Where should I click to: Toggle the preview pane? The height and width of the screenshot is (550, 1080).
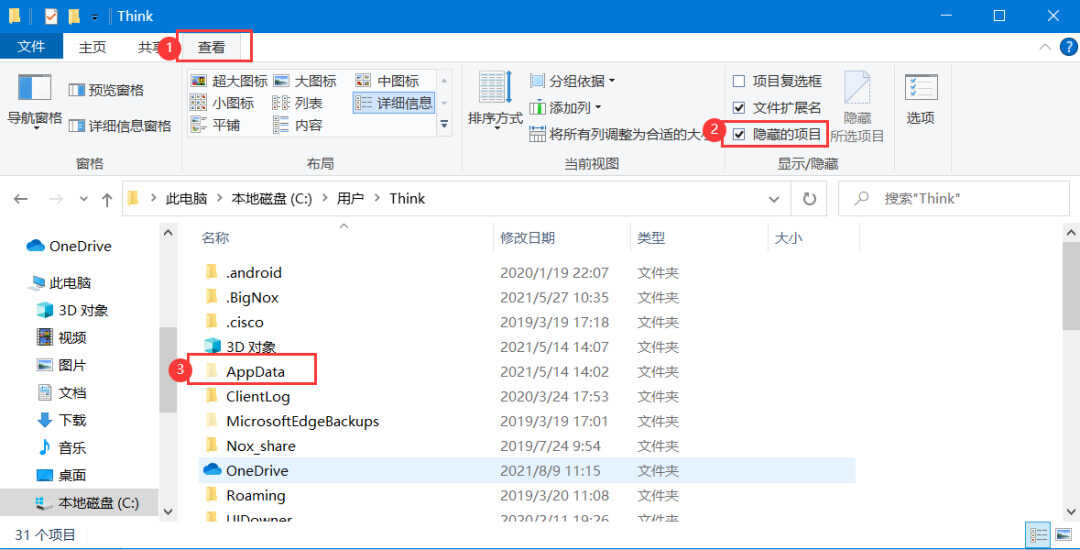[x=106, y=90]
